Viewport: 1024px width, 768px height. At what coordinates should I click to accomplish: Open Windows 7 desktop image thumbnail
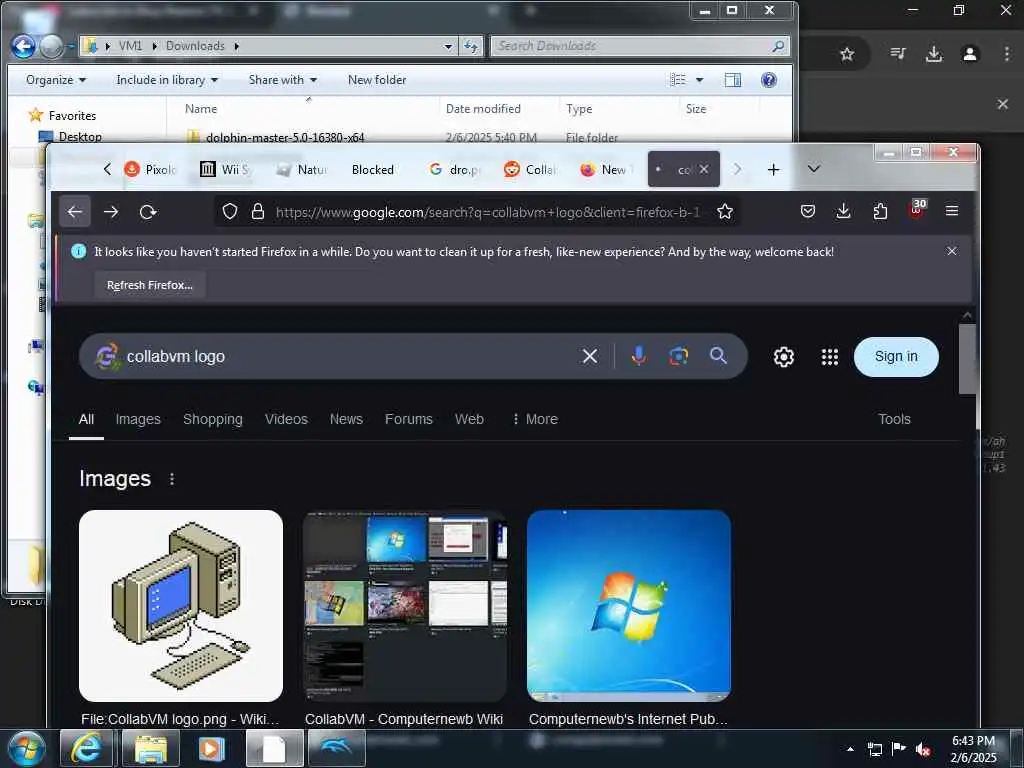629,605
